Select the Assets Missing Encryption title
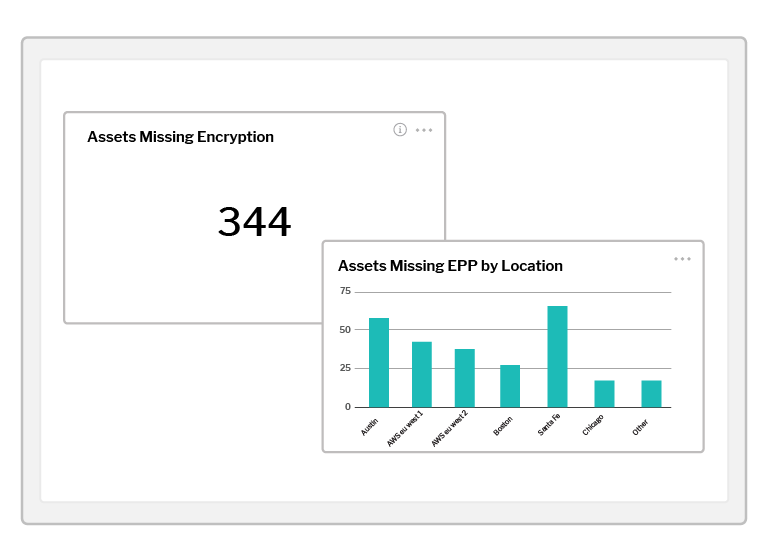The image size is (768, 548). 180,137
